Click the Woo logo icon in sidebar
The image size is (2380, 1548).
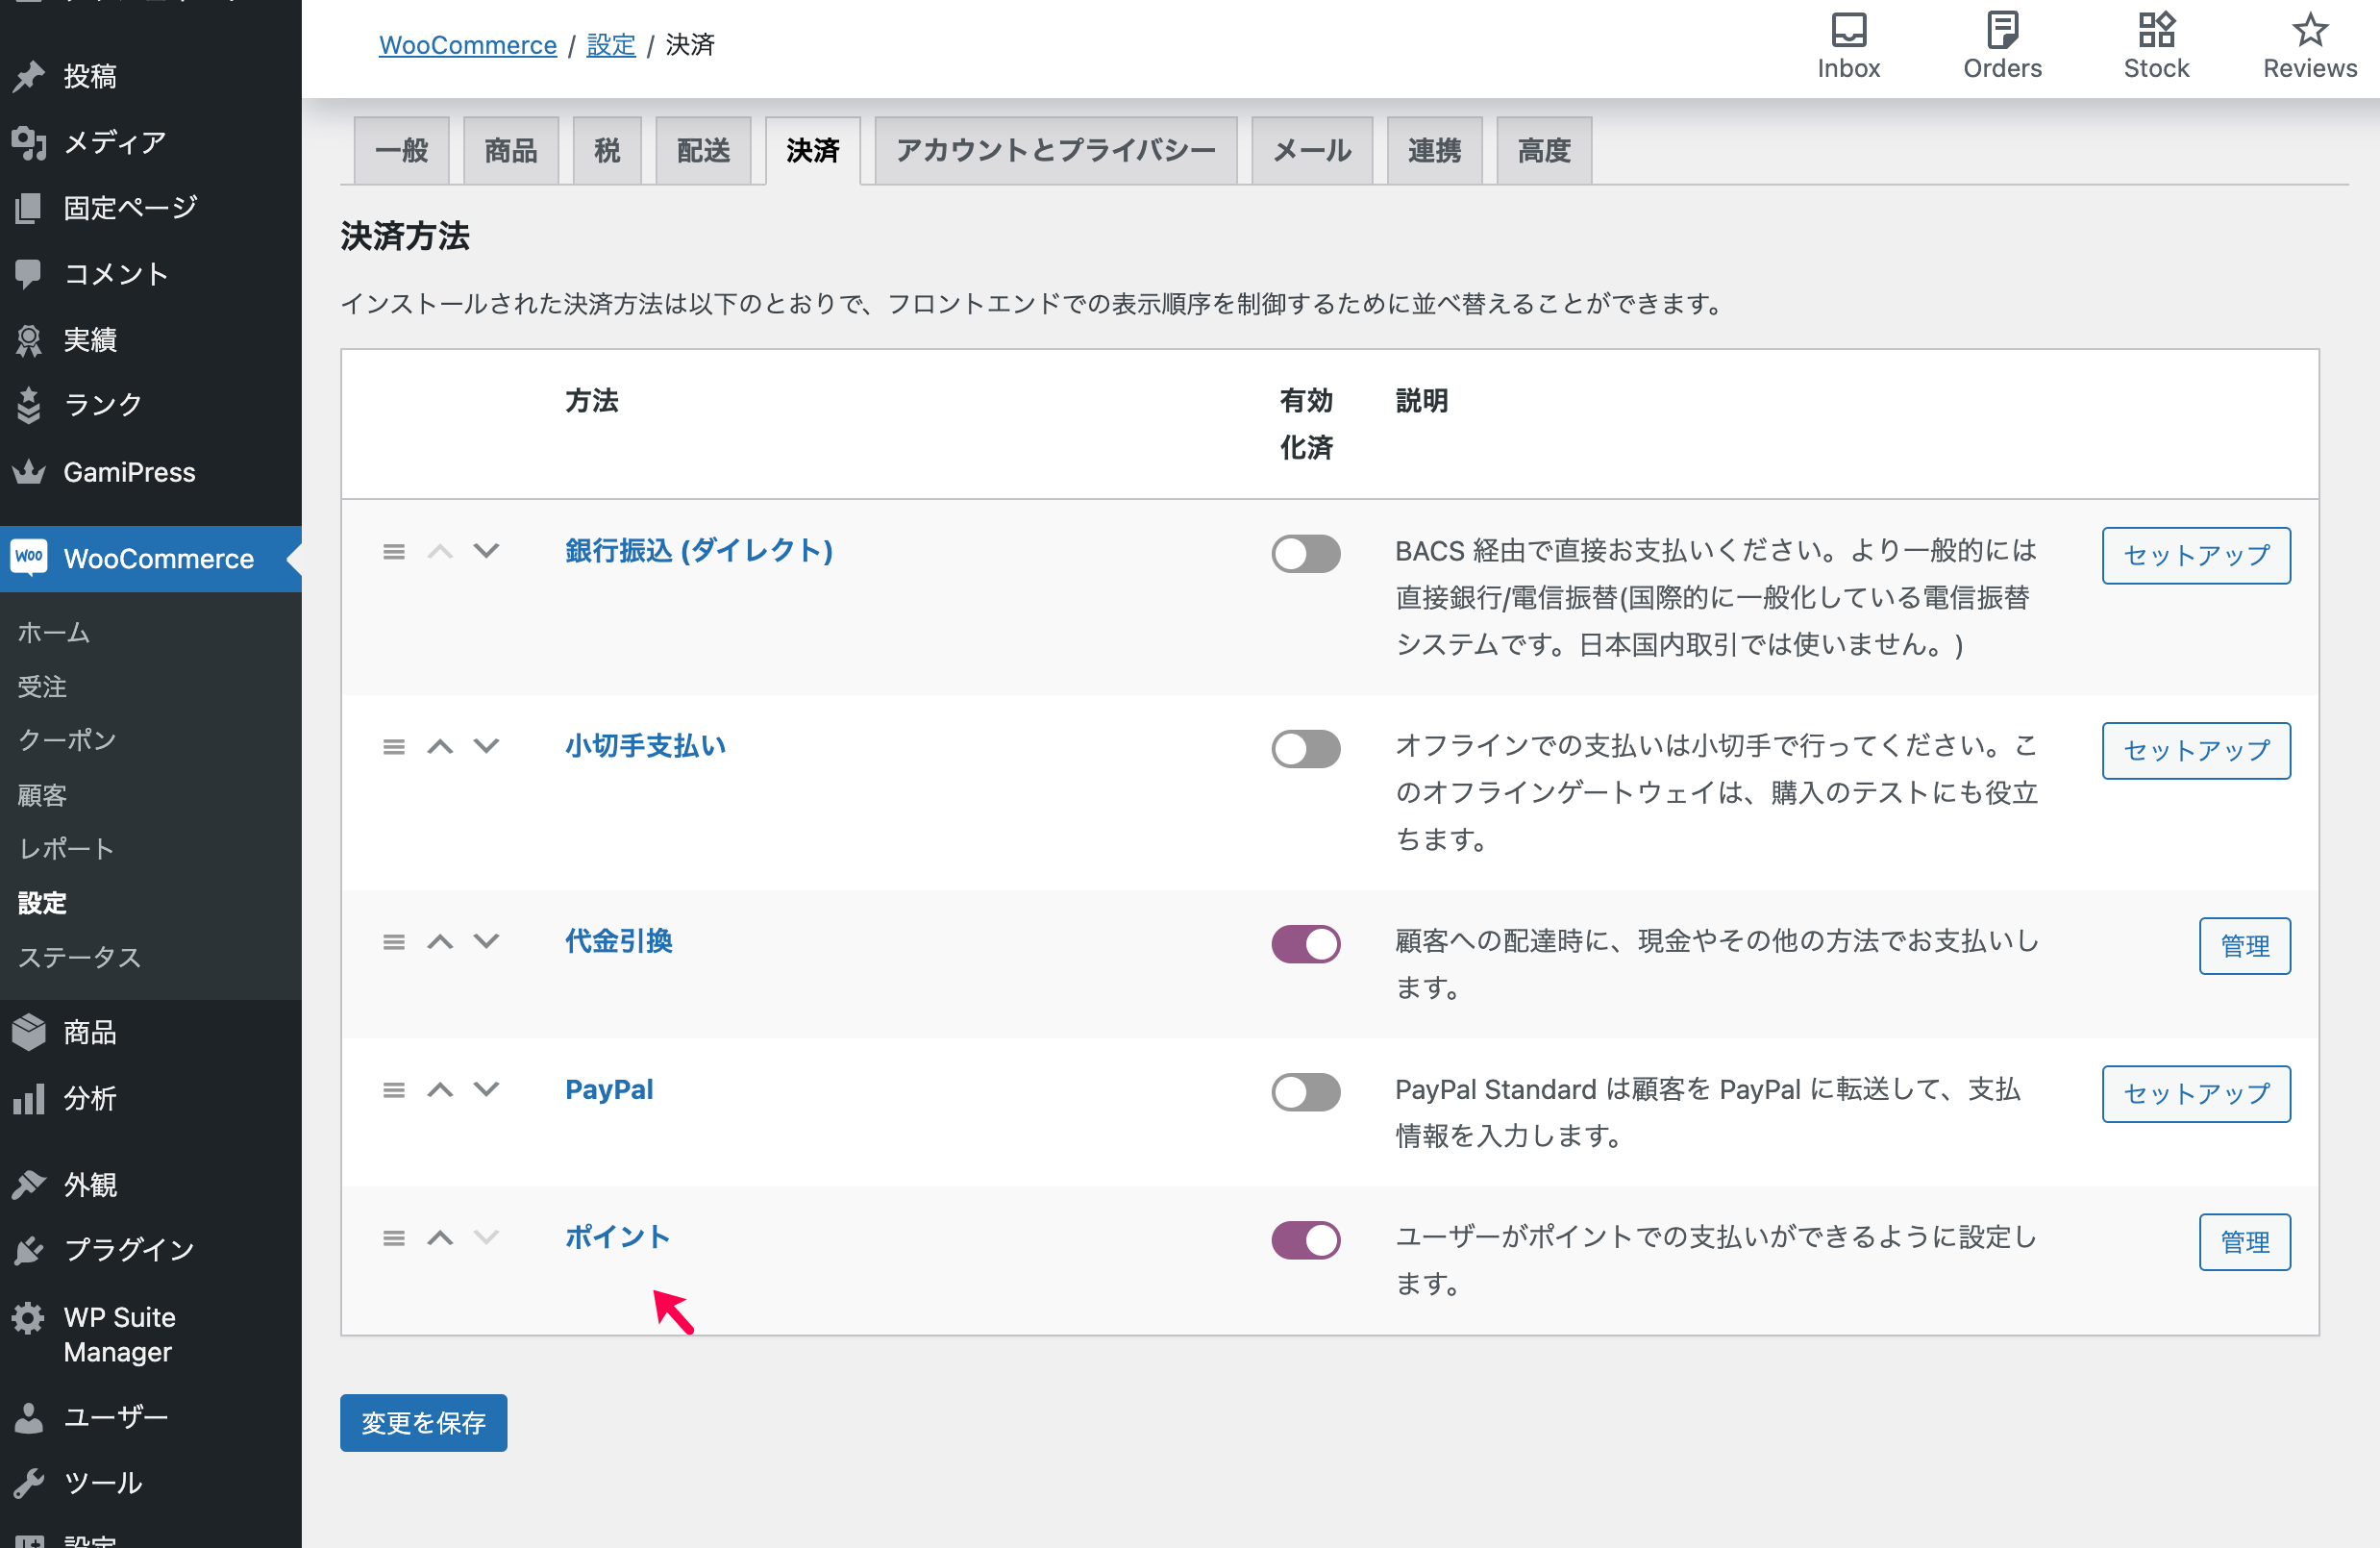(x=29, y=557)
